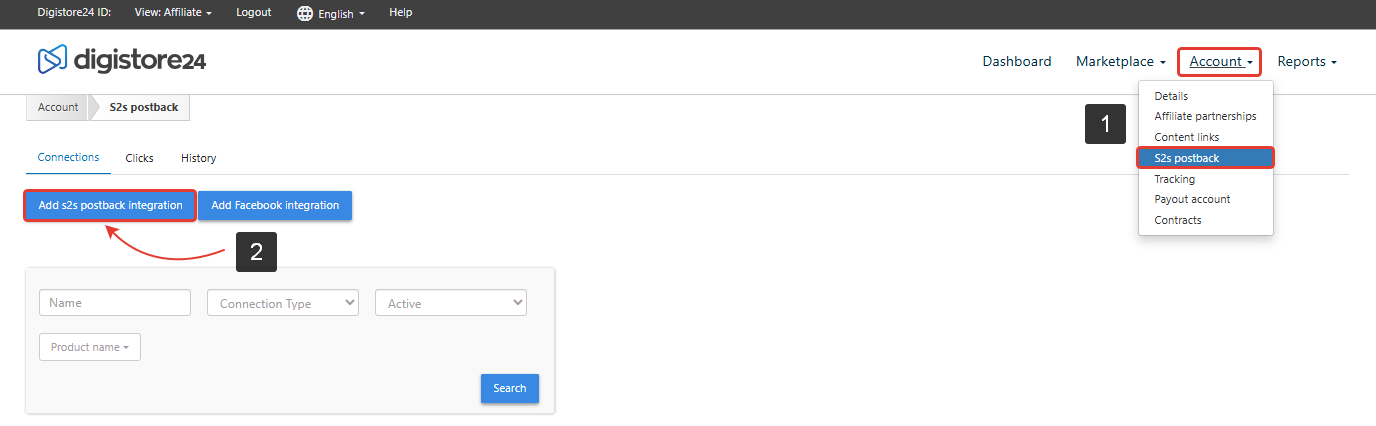The image size is (1376, 426).
Task: Click the globe language icon
Action: click(x=305, y=13)
